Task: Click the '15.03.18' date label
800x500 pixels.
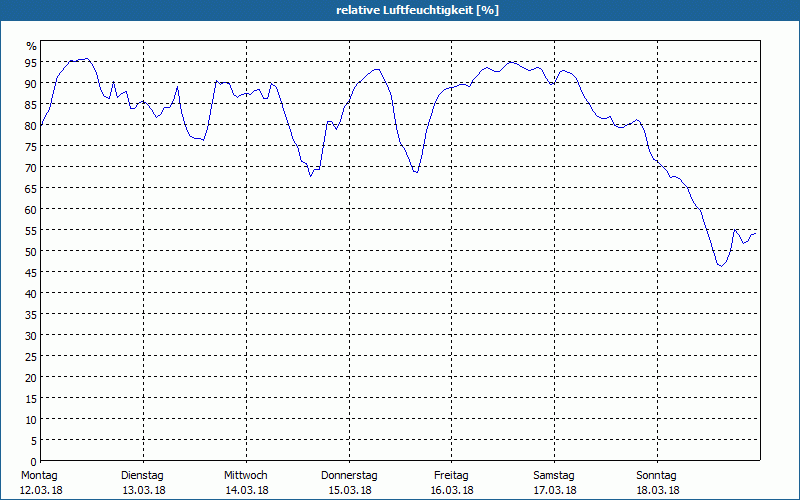Action: (349, 490)
